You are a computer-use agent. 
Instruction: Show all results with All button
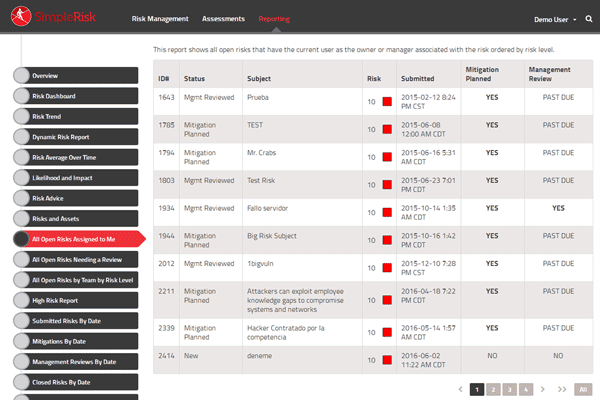pyautogui.click(x=583, y=388)
